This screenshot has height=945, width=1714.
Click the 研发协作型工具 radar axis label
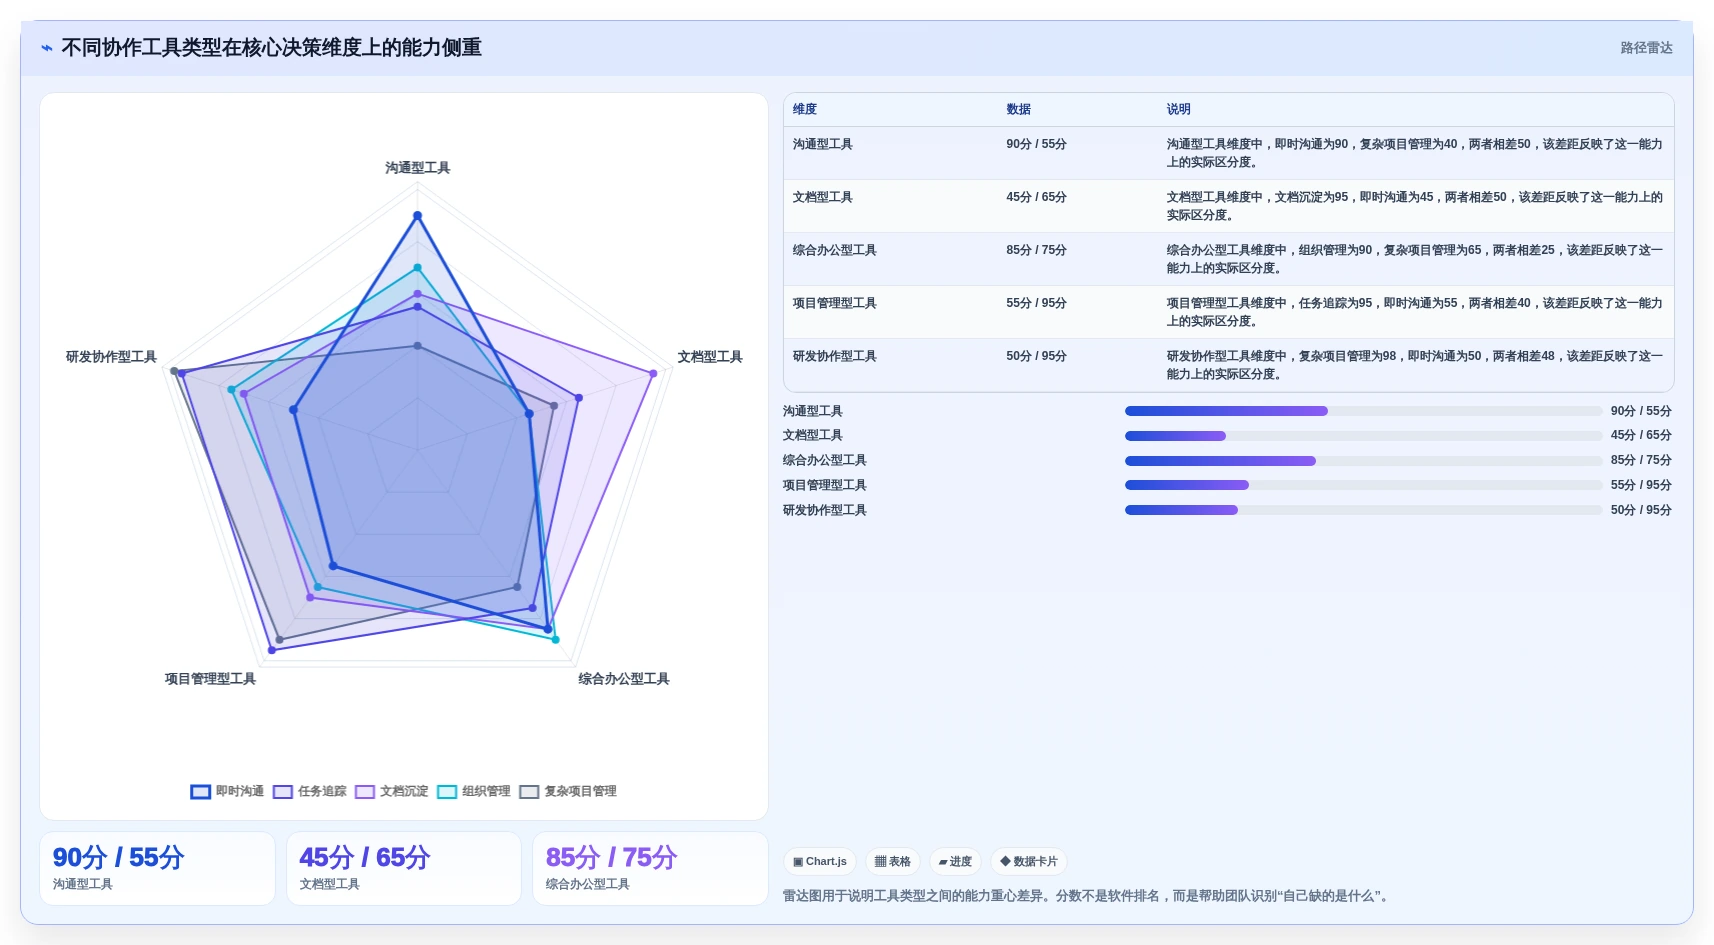point(111,357)
